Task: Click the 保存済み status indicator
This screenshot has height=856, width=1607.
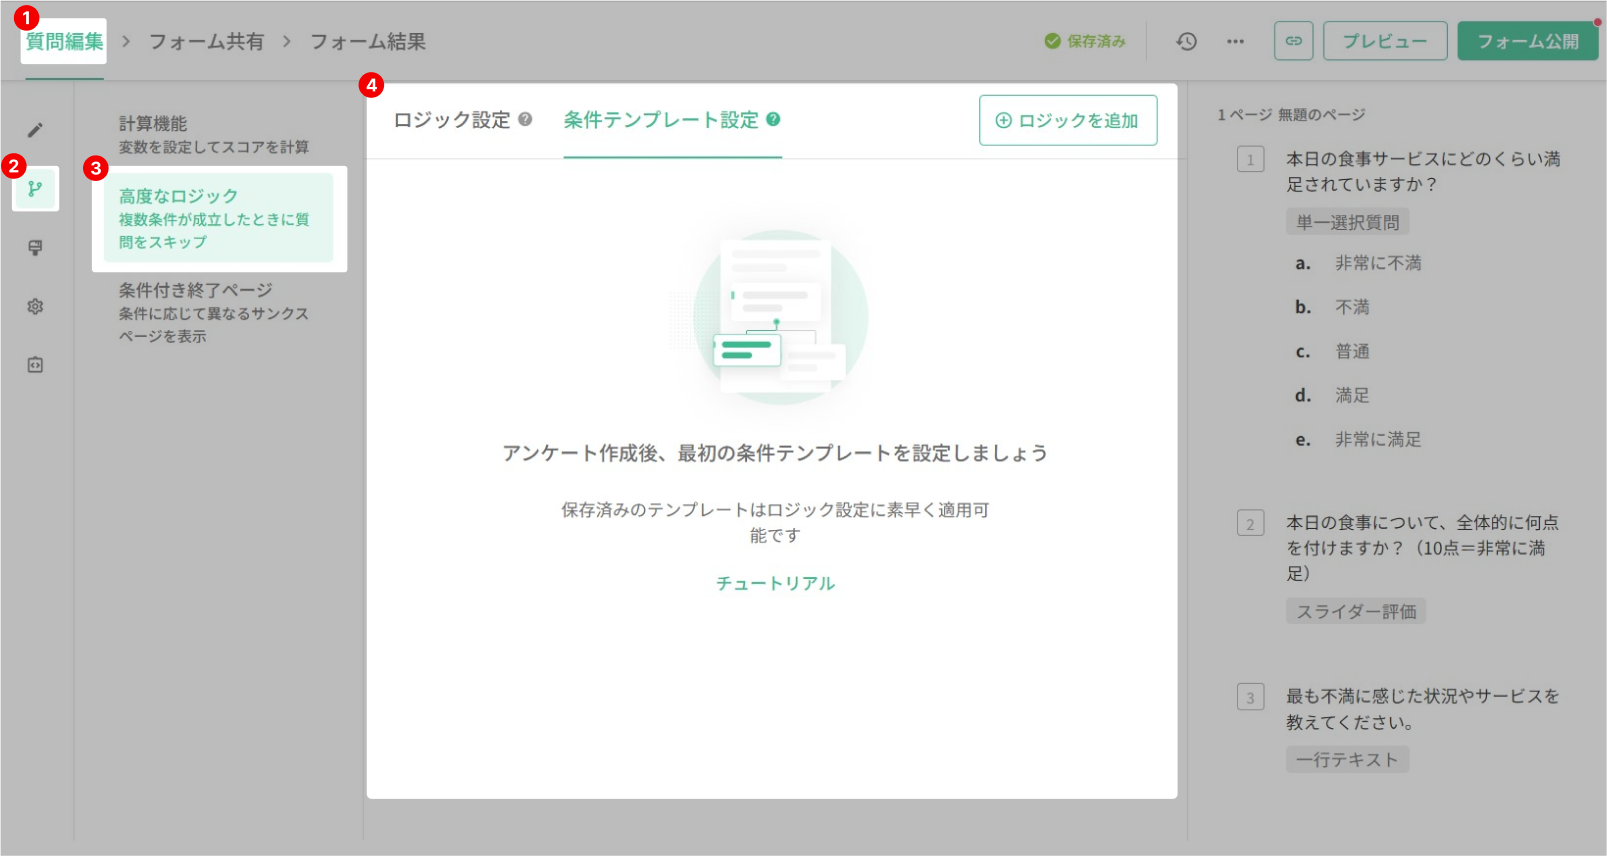Action: click(x=1085, y=41)
